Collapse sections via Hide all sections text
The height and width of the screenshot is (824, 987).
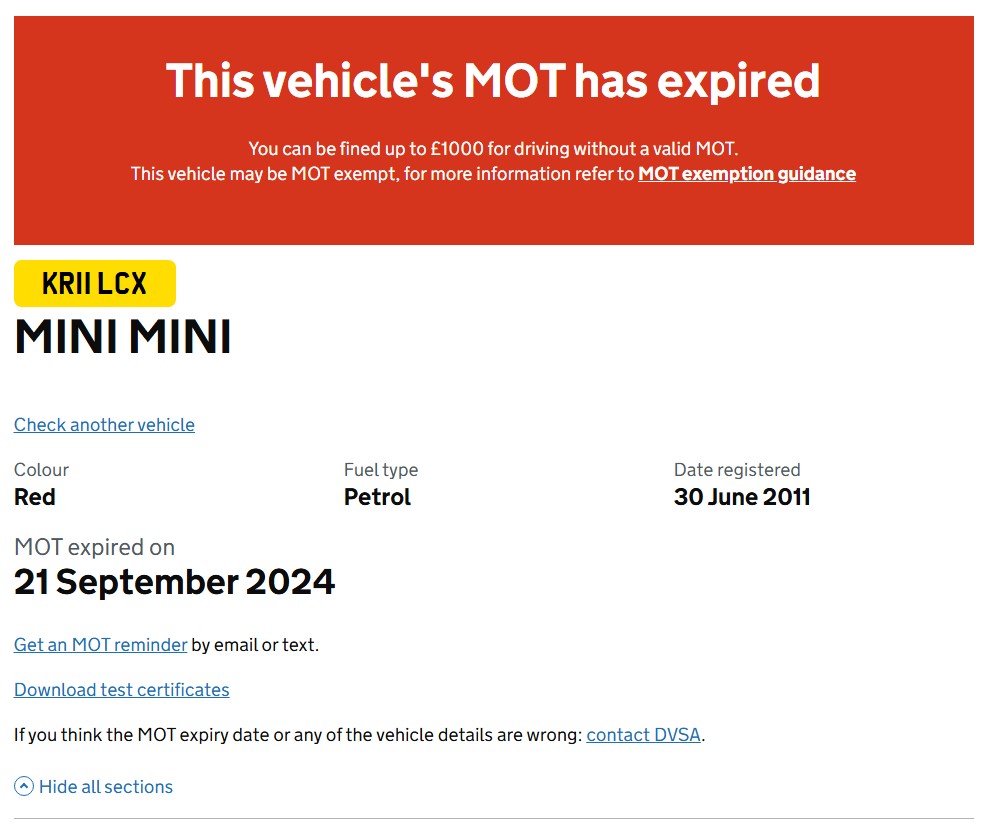(x=106, y=787)
